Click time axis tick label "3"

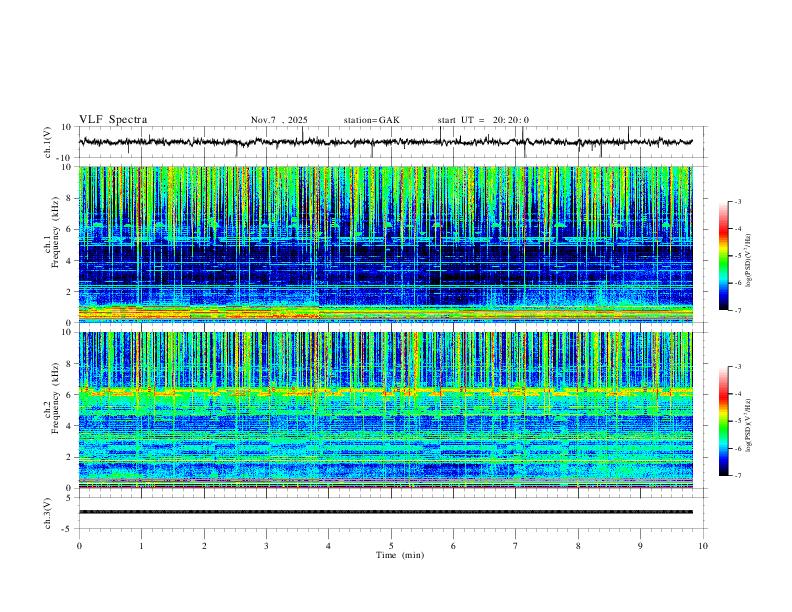click(266, 546)
